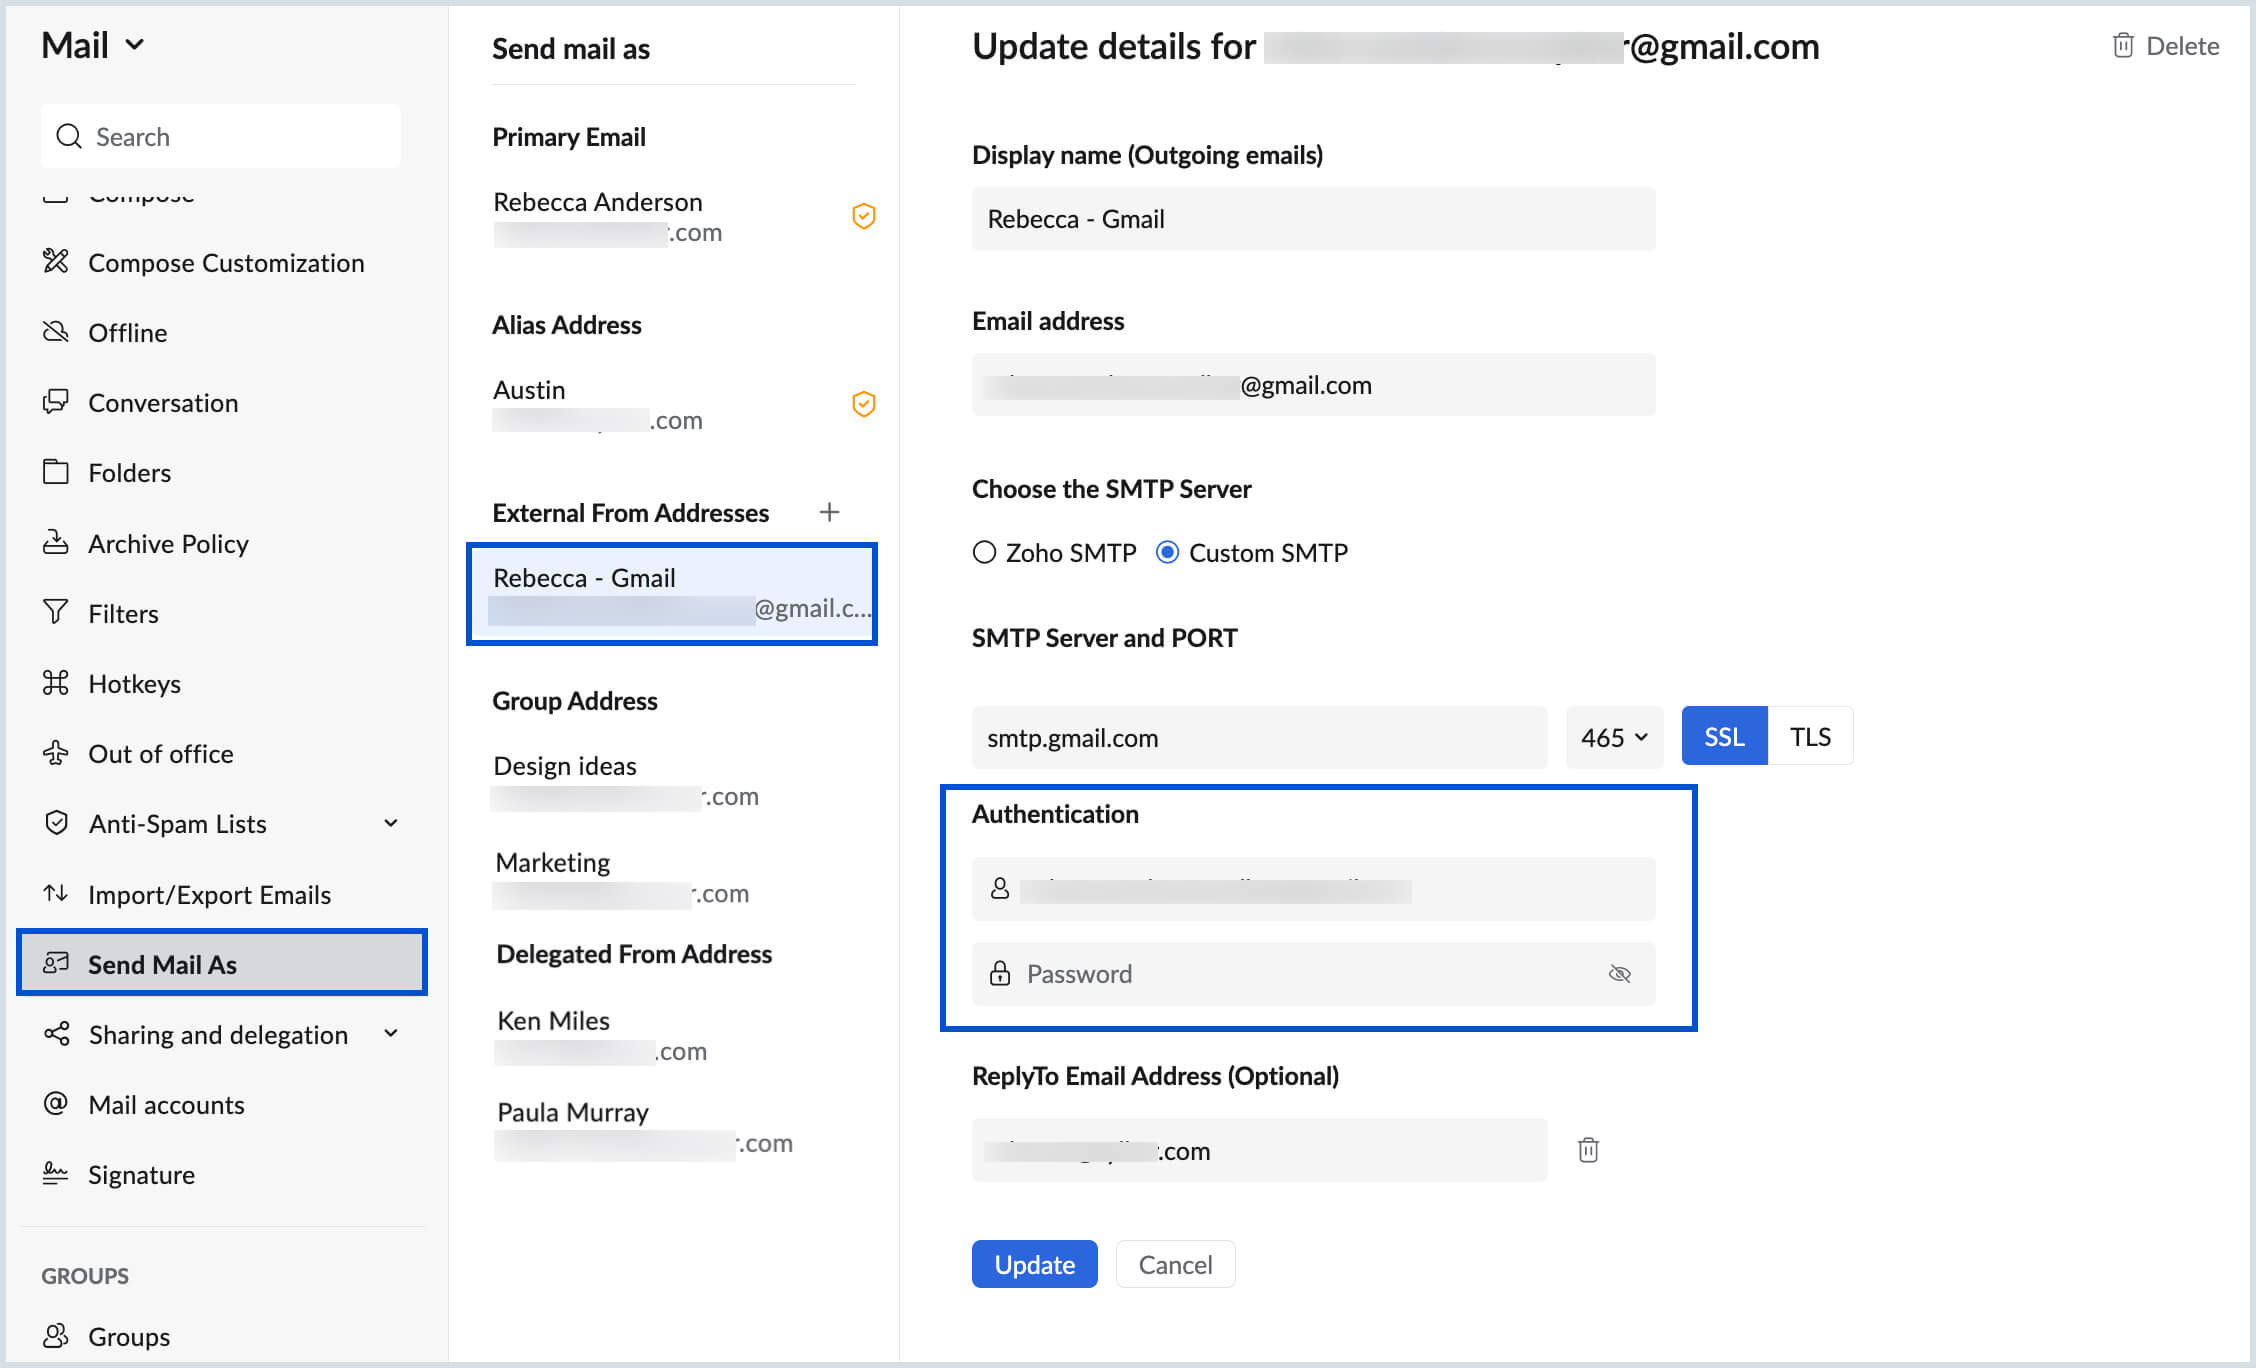Click Update to save changes
This screenshot has height=1368, width=2256.
[1035, 1265]
